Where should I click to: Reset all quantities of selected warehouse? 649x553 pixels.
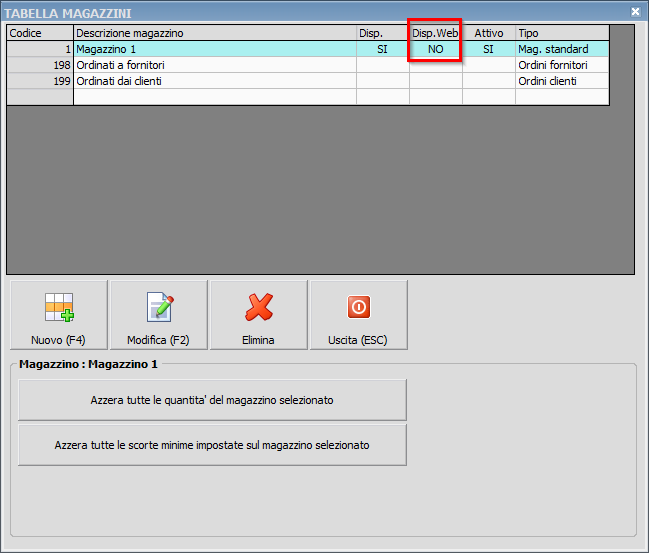(212, 400)
